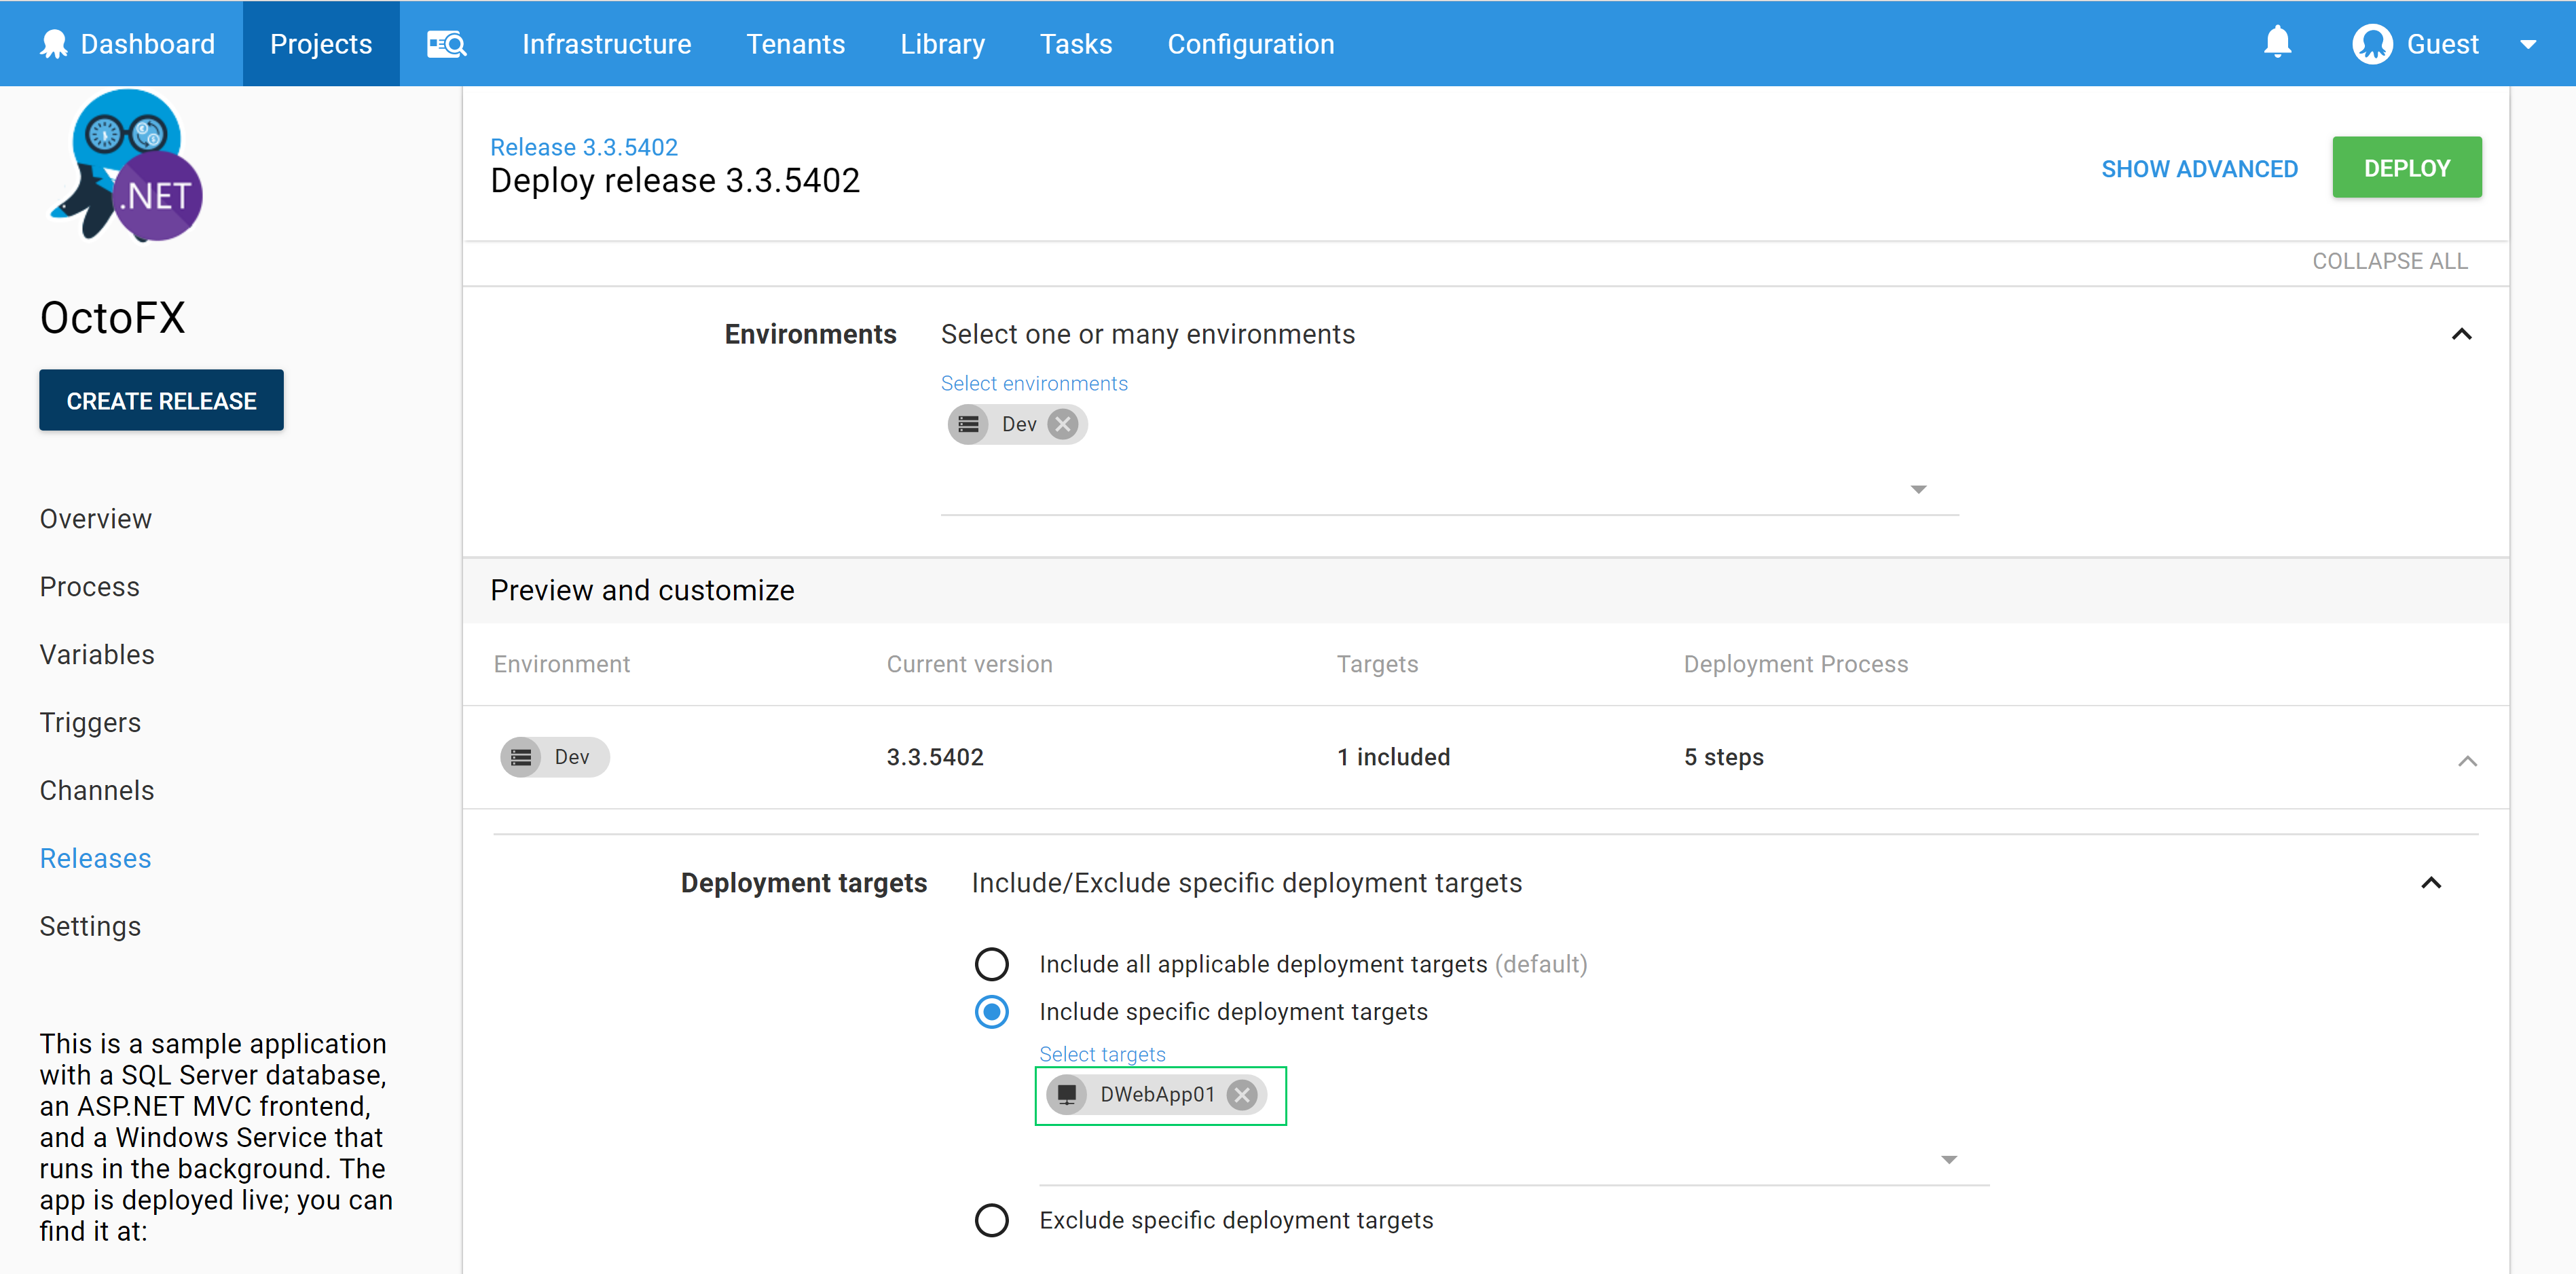Open the Guest user dropdown arrow
The image size is (2576, 1274).
[2528, 44]
